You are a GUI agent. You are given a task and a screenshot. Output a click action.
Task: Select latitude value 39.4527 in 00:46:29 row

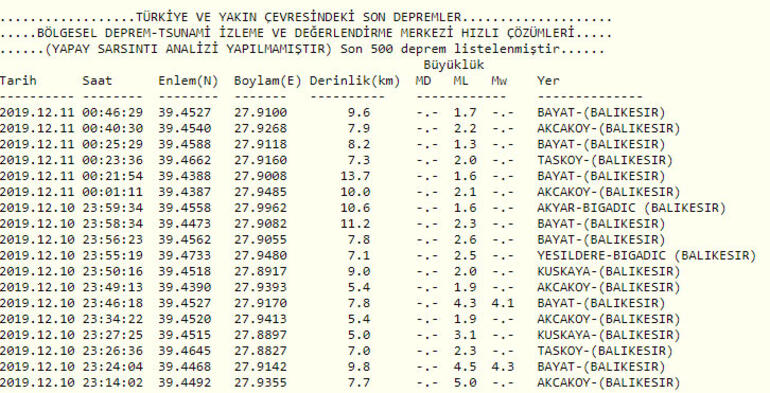point(184,113)
